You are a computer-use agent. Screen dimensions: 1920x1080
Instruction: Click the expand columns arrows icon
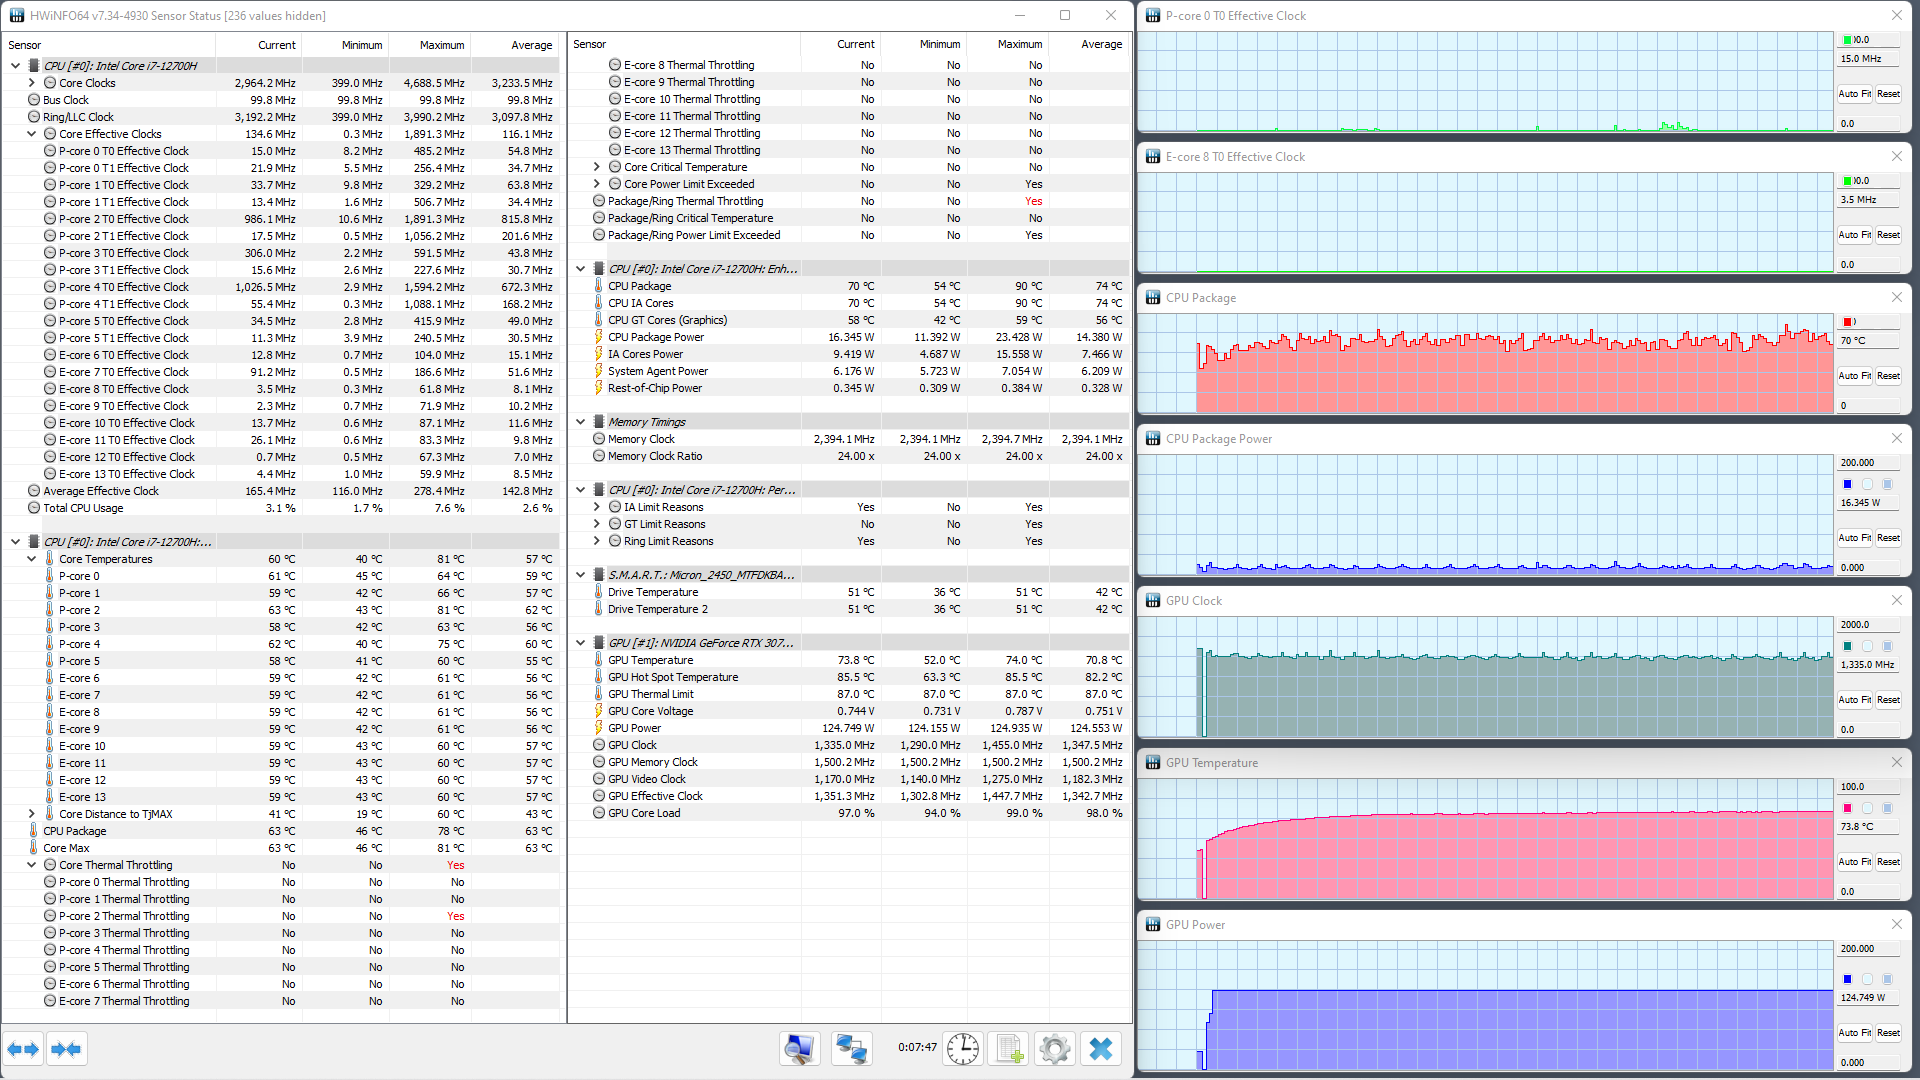[x=23, y=1049]
